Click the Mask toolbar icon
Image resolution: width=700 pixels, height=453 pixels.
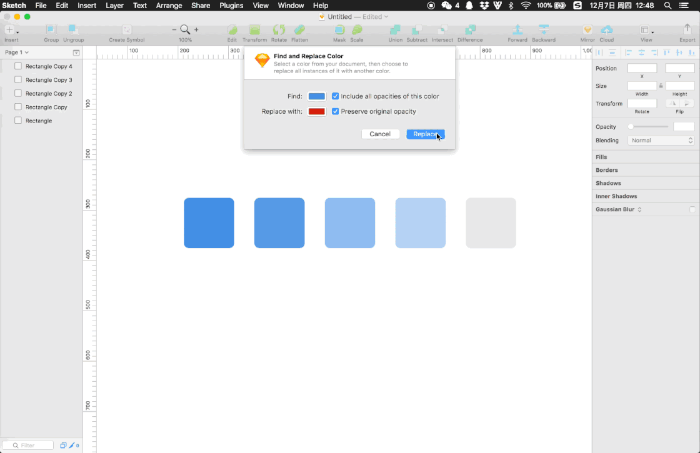(x=339, y=30)
